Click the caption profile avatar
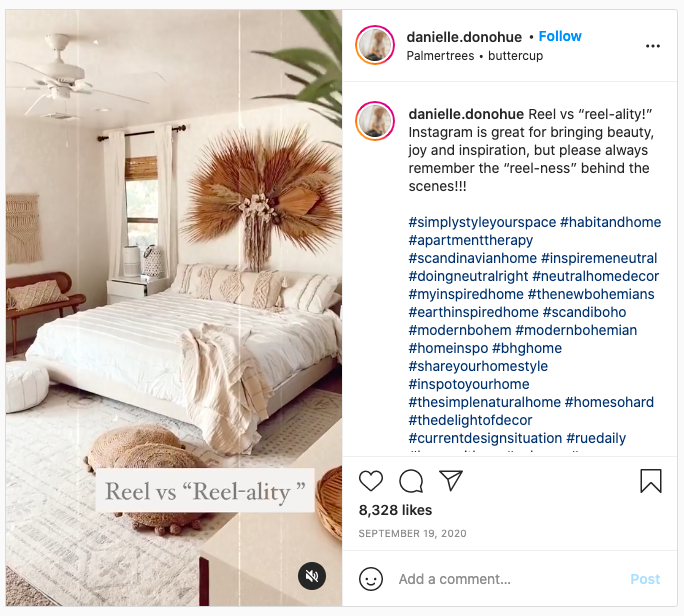 click(375, 121)
